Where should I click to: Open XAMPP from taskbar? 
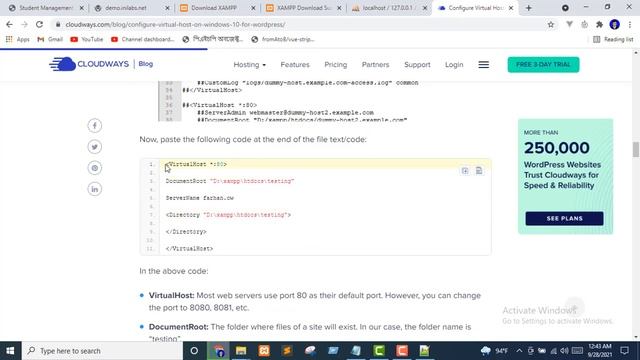[x=264, y=351]
